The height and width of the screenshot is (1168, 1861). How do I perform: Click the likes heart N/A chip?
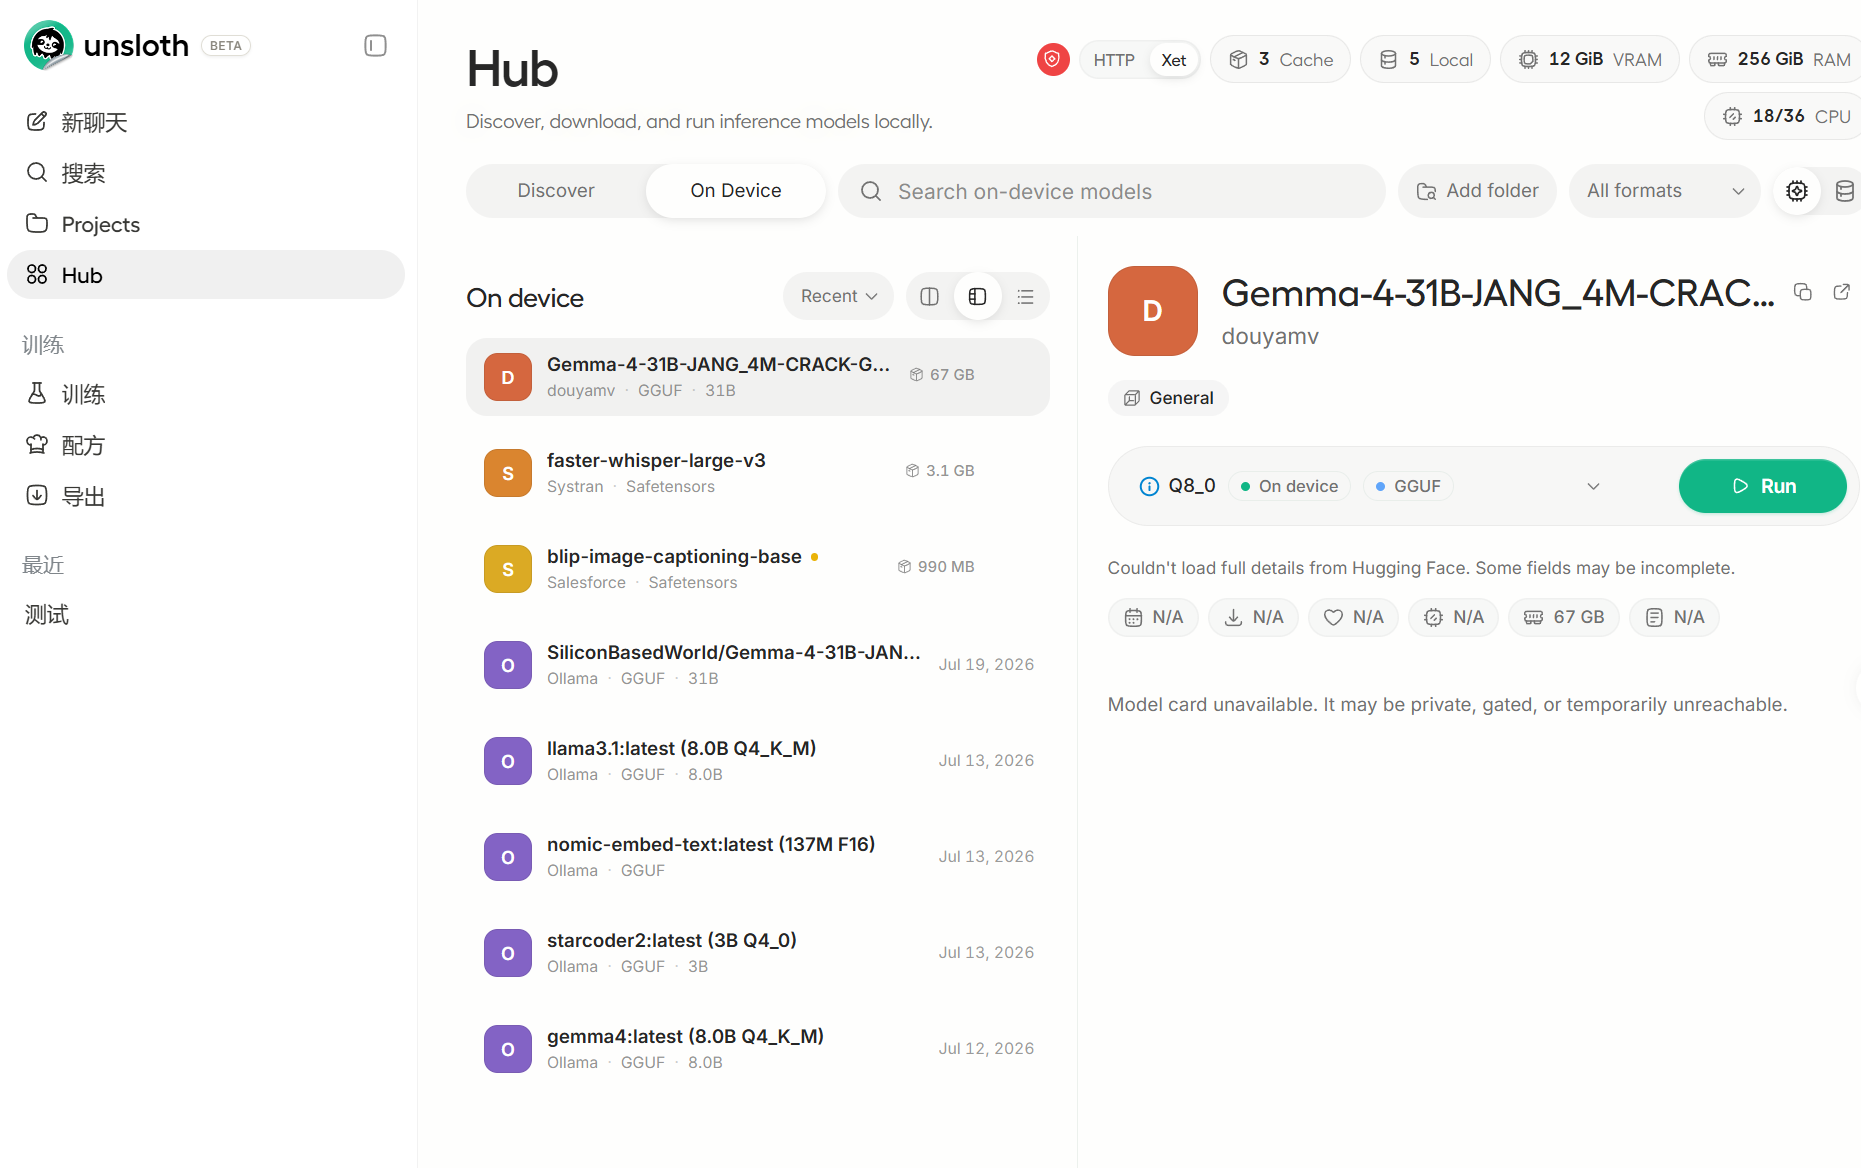click(x=1353, y=617)
